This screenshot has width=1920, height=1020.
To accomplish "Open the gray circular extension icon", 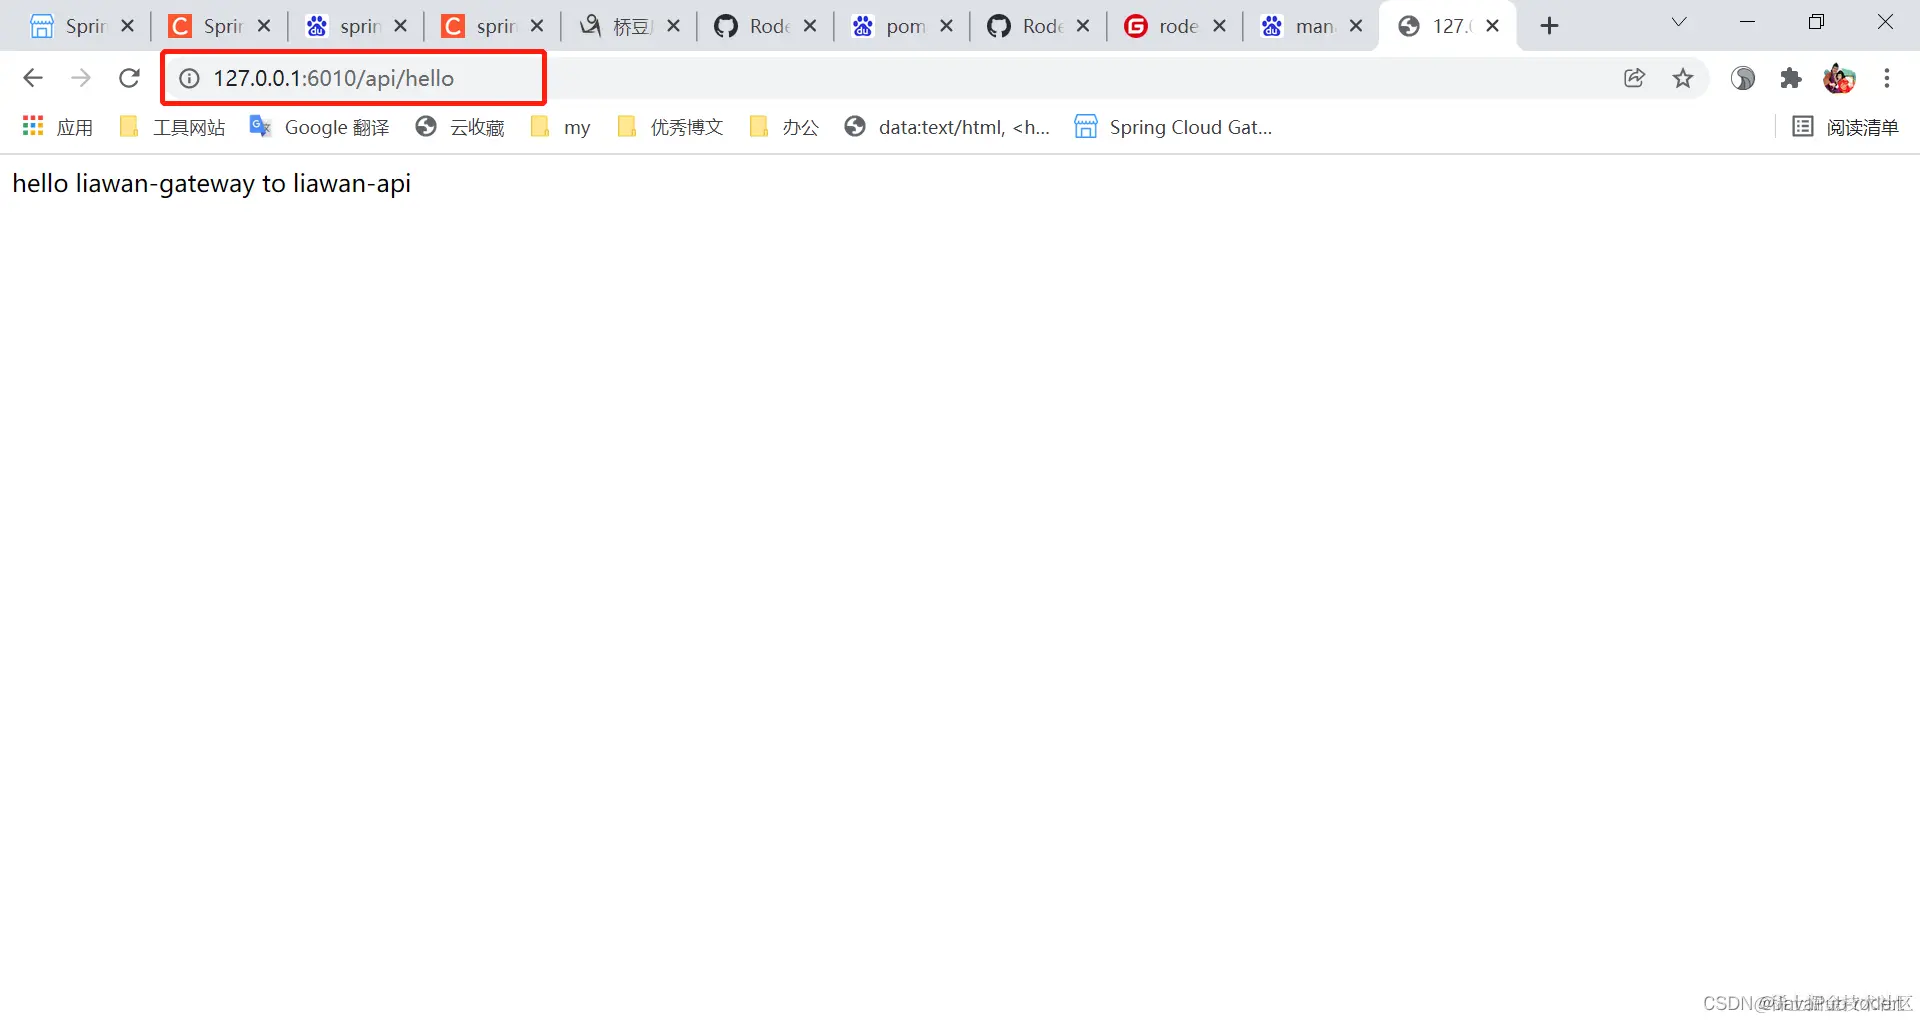I will point(1743,78).
